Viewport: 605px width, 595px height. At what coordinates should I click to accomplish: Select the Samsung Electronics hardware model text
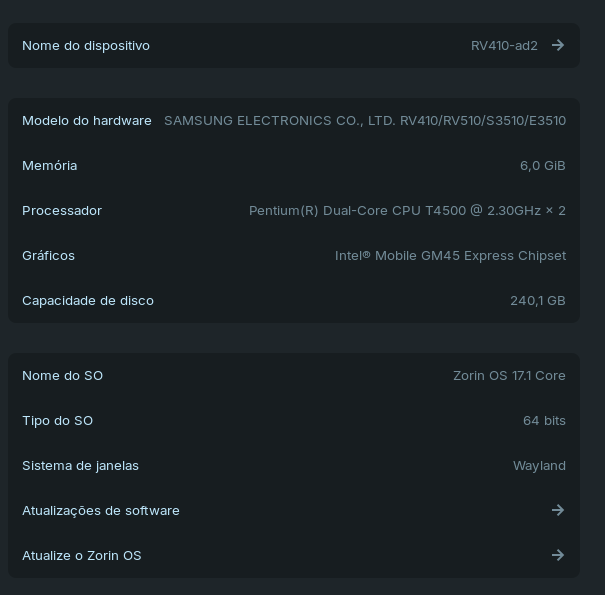(x=365, y=120)
